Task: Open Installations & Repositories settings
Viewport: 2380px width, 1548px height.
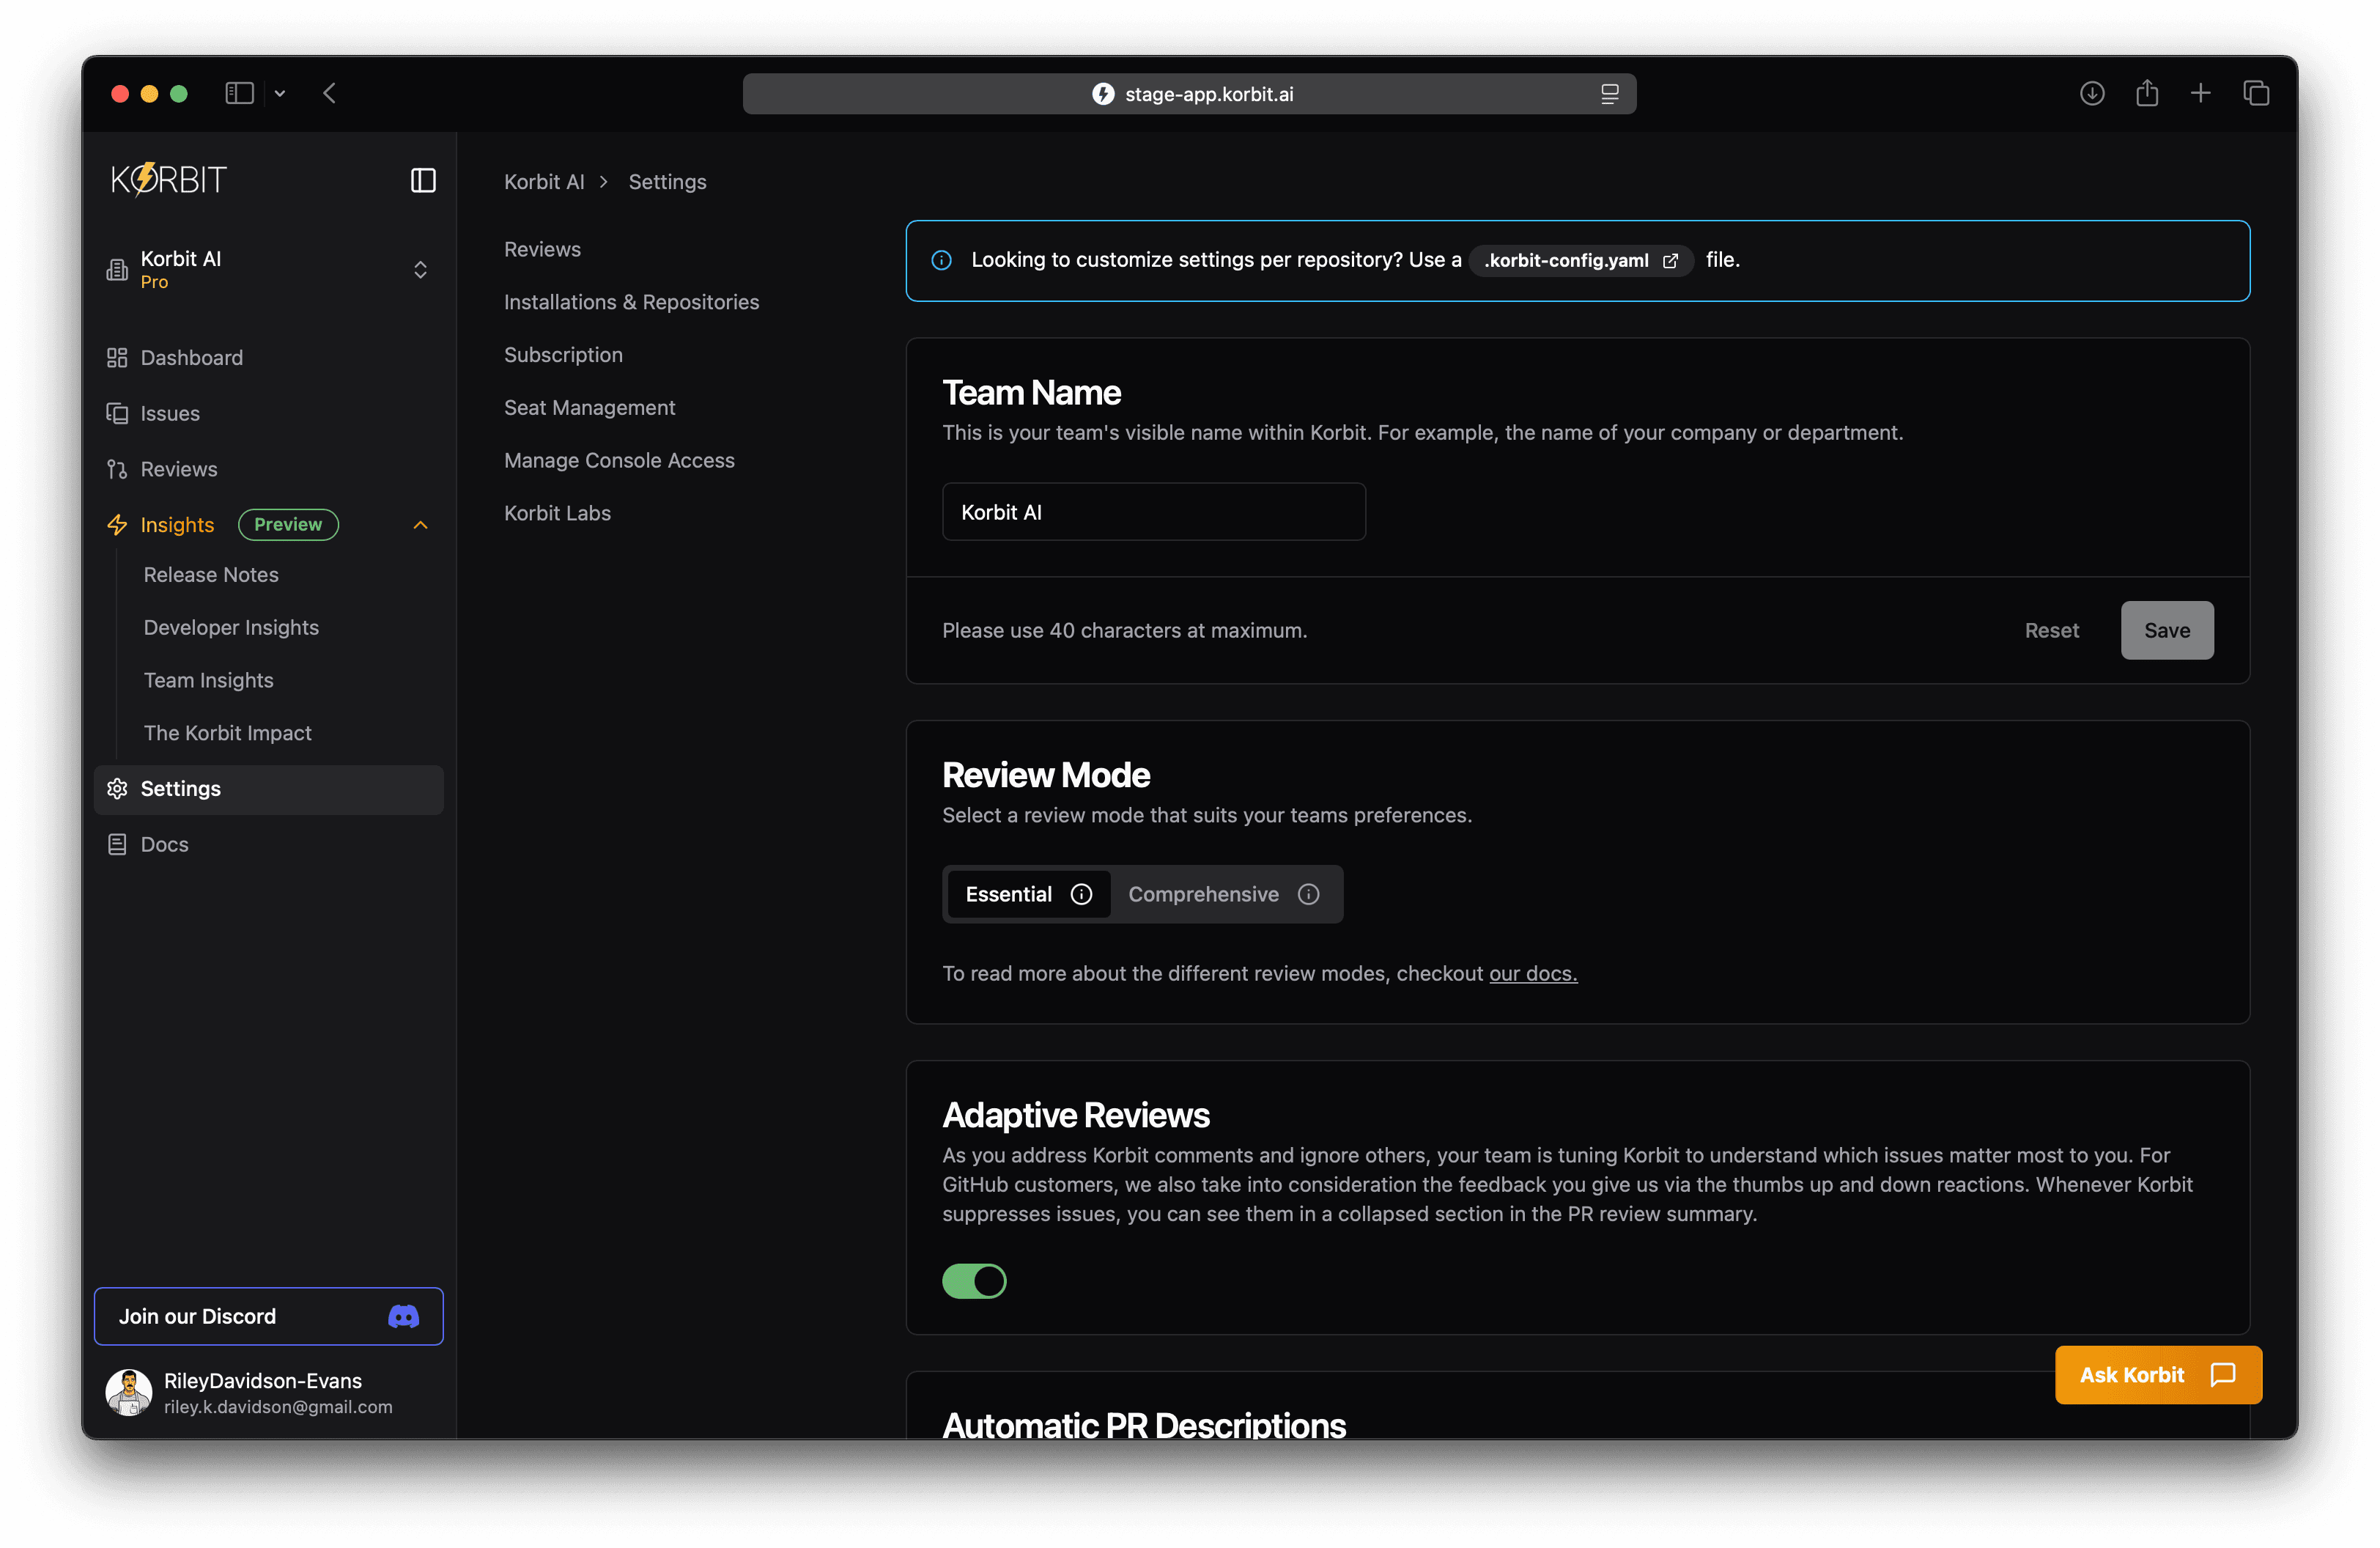Action: point(631,302)
